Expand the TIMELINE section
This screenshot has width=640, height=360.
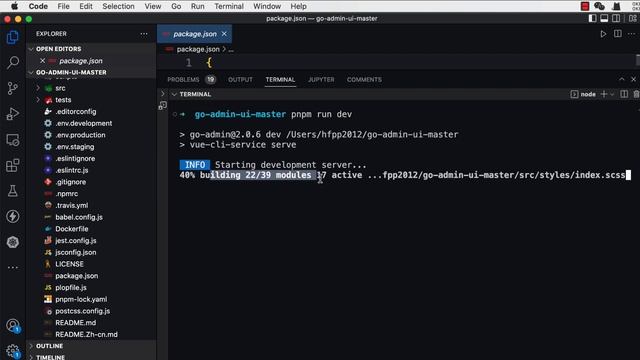tap(50, 357)
